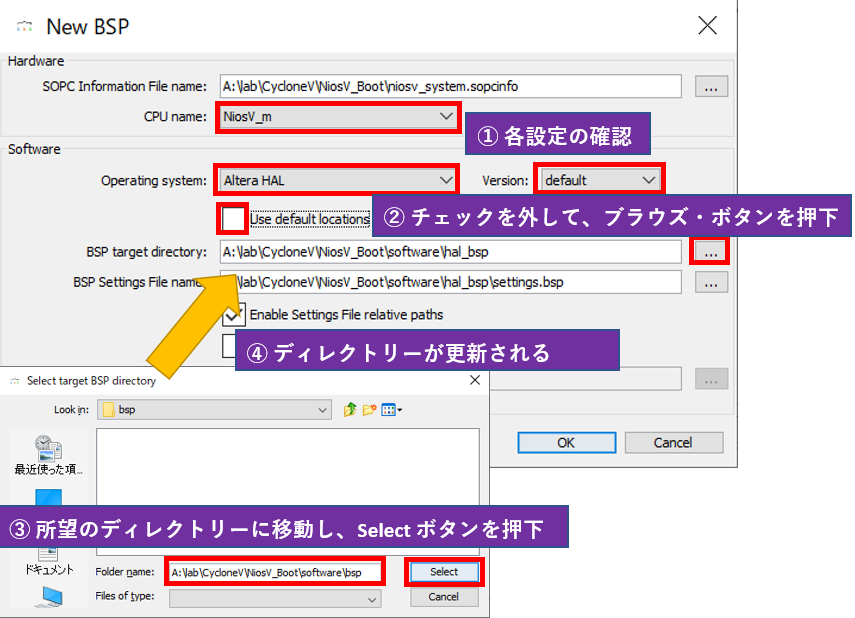The width and height of the screenshot is (855, 618).
Task: Expand the Look in folder dropdown
Action: pyautogui.click(x=224, y=410)
